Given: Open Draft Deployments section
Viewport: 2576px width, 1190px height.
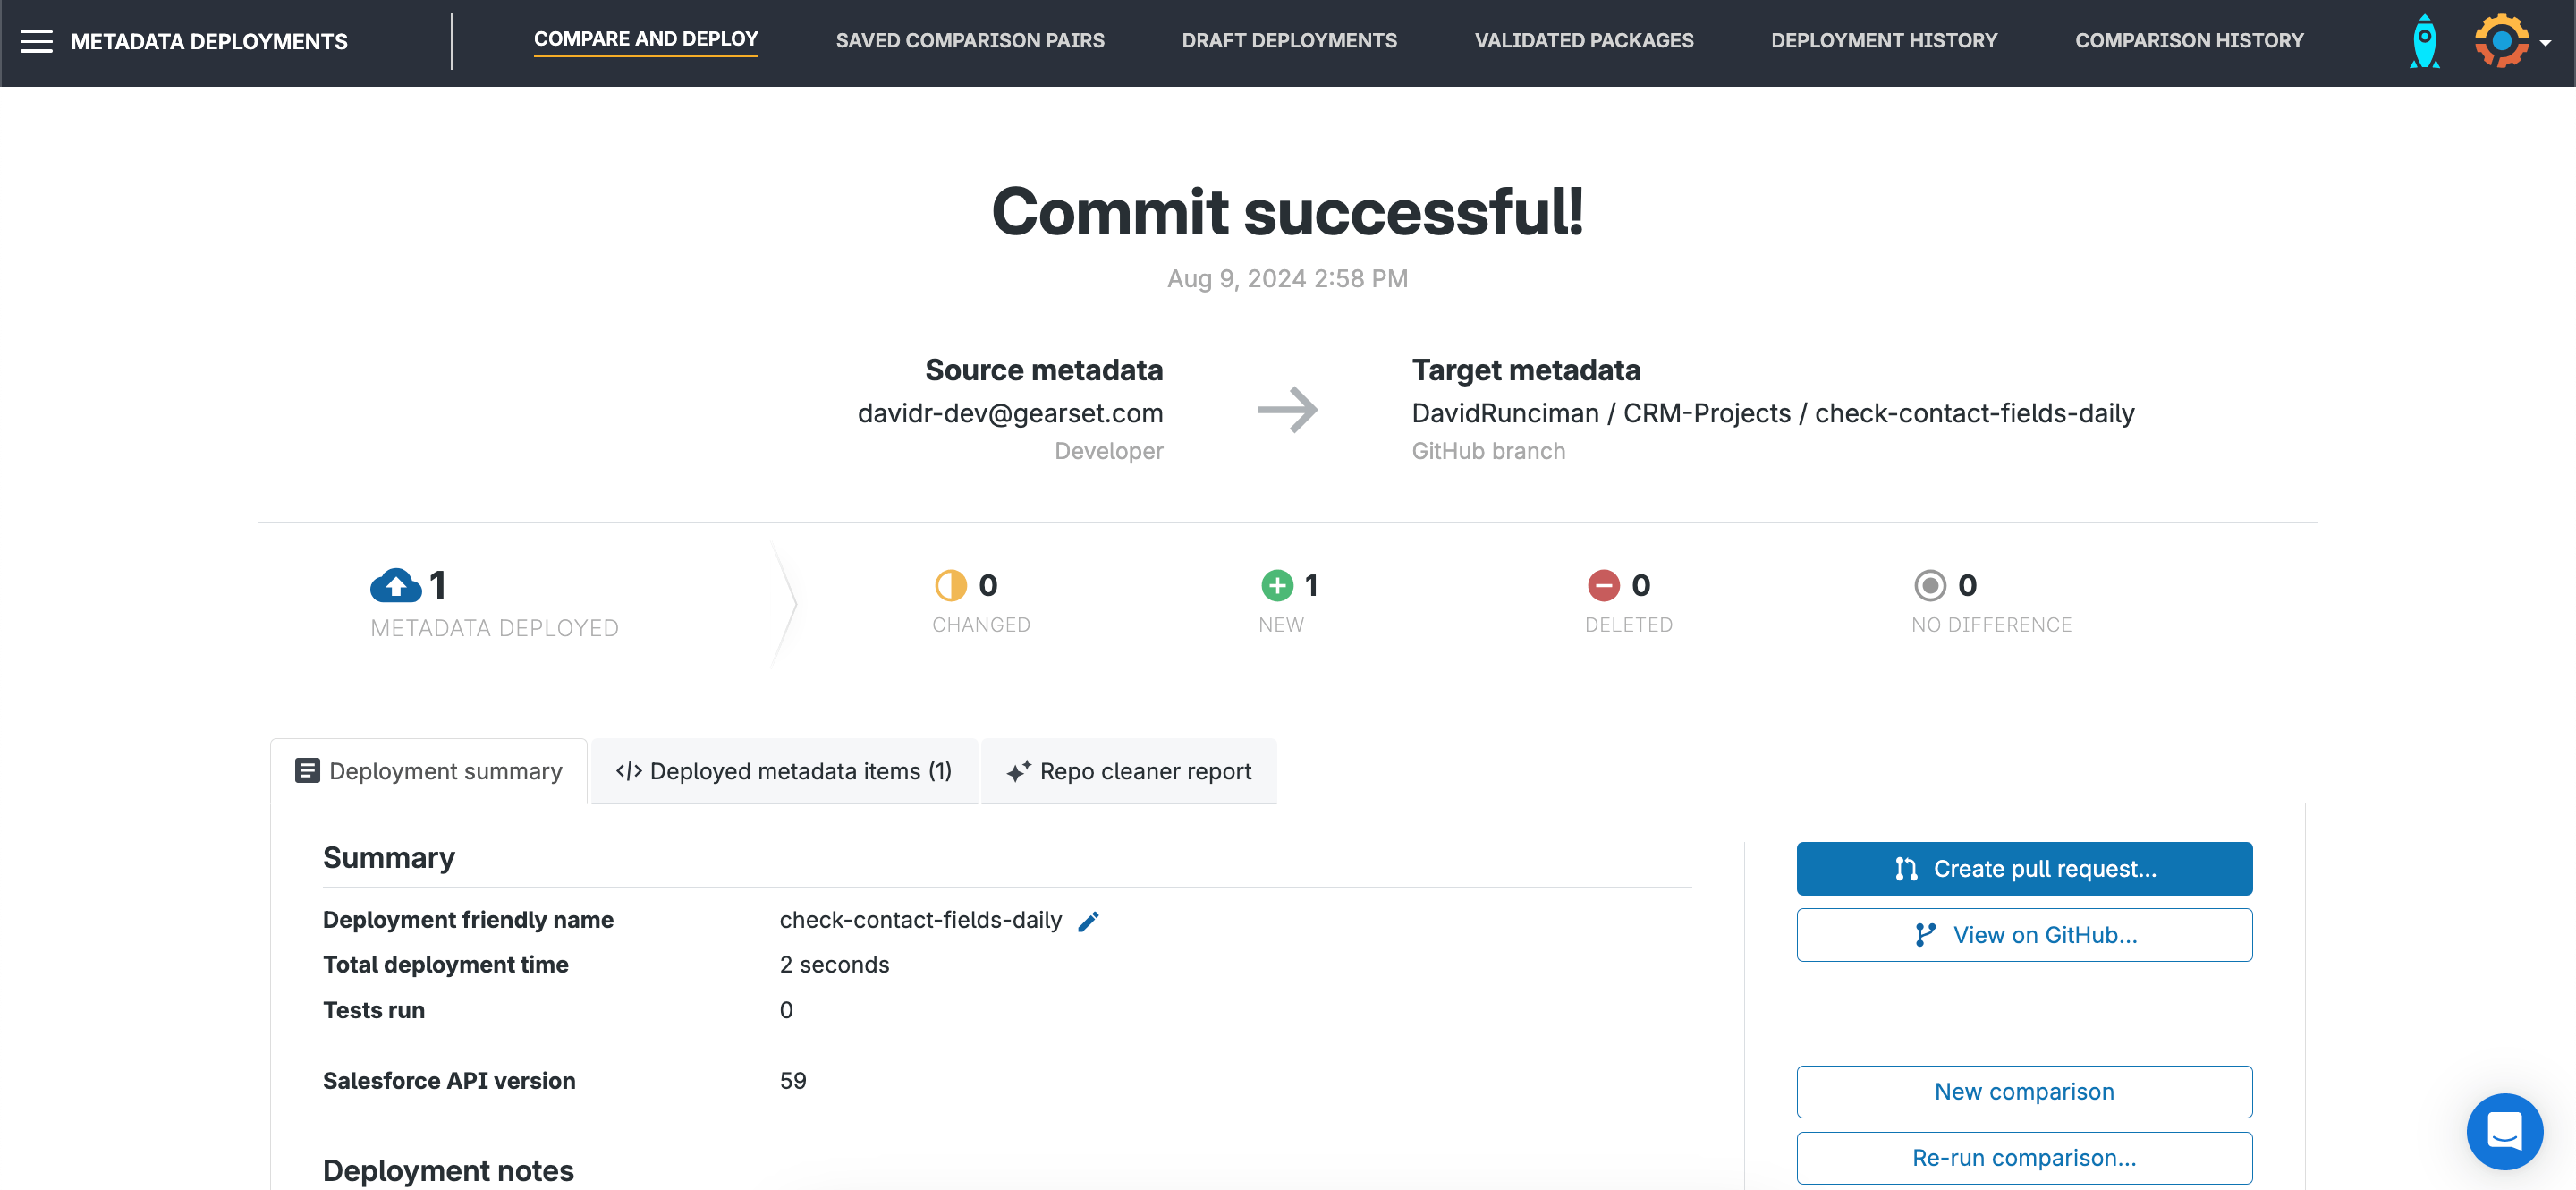Looking at the screenshot, I should (x=1289, y=41).
